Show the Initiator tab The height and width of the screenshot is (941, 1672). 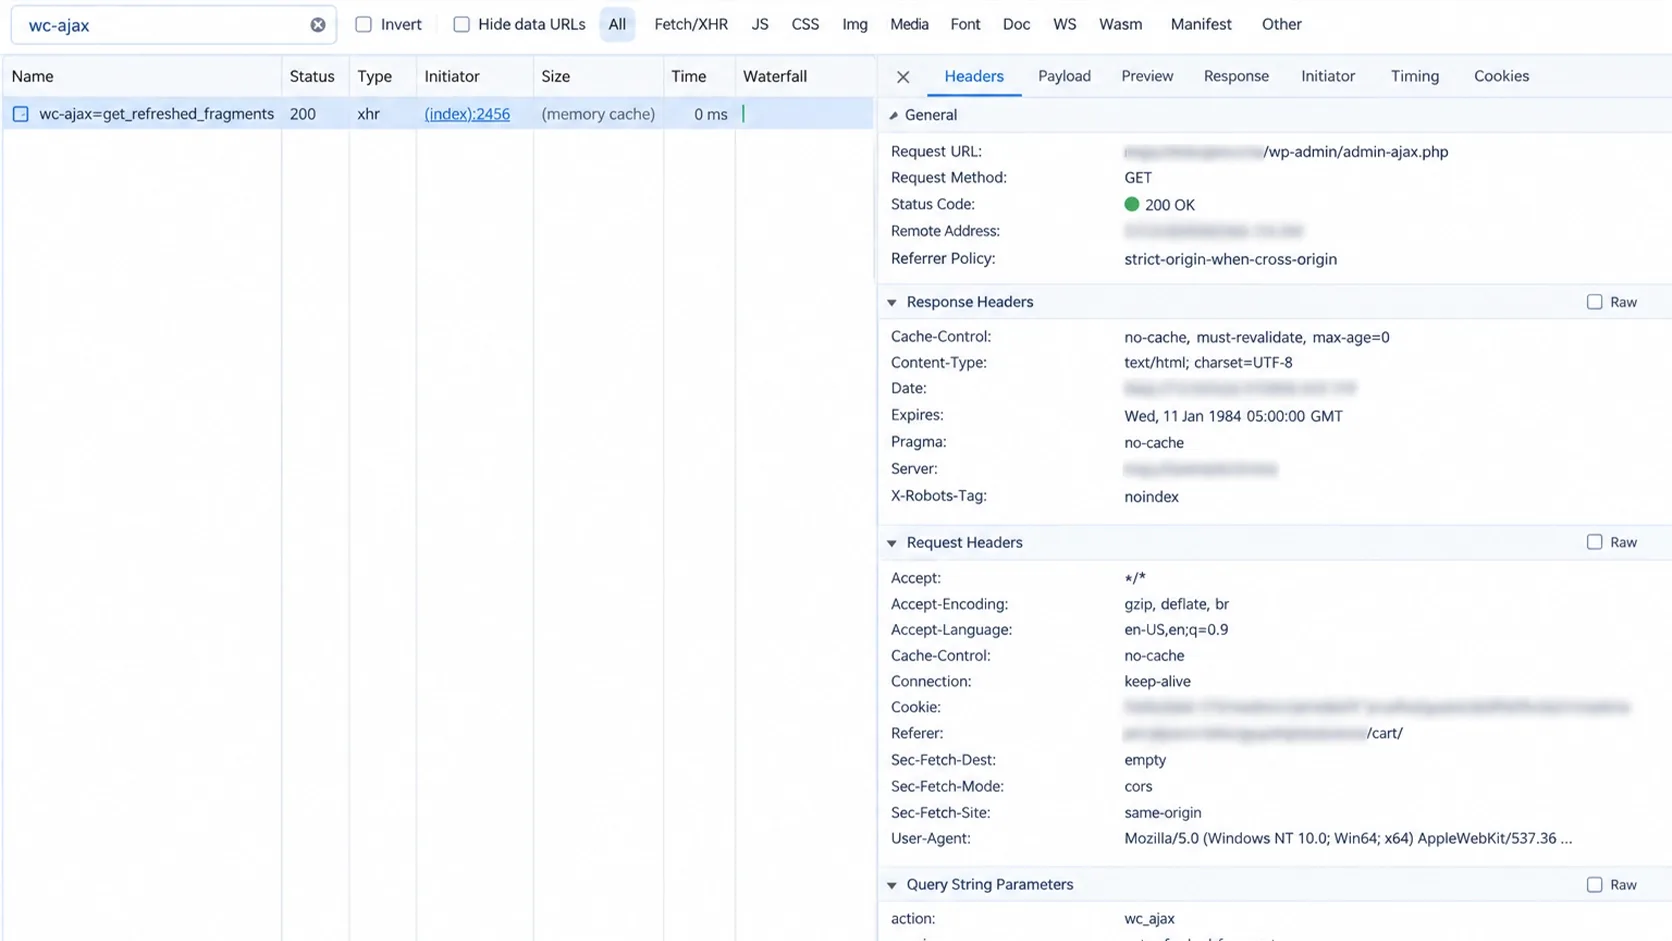pyautogui.click(x=1328, y=76)
